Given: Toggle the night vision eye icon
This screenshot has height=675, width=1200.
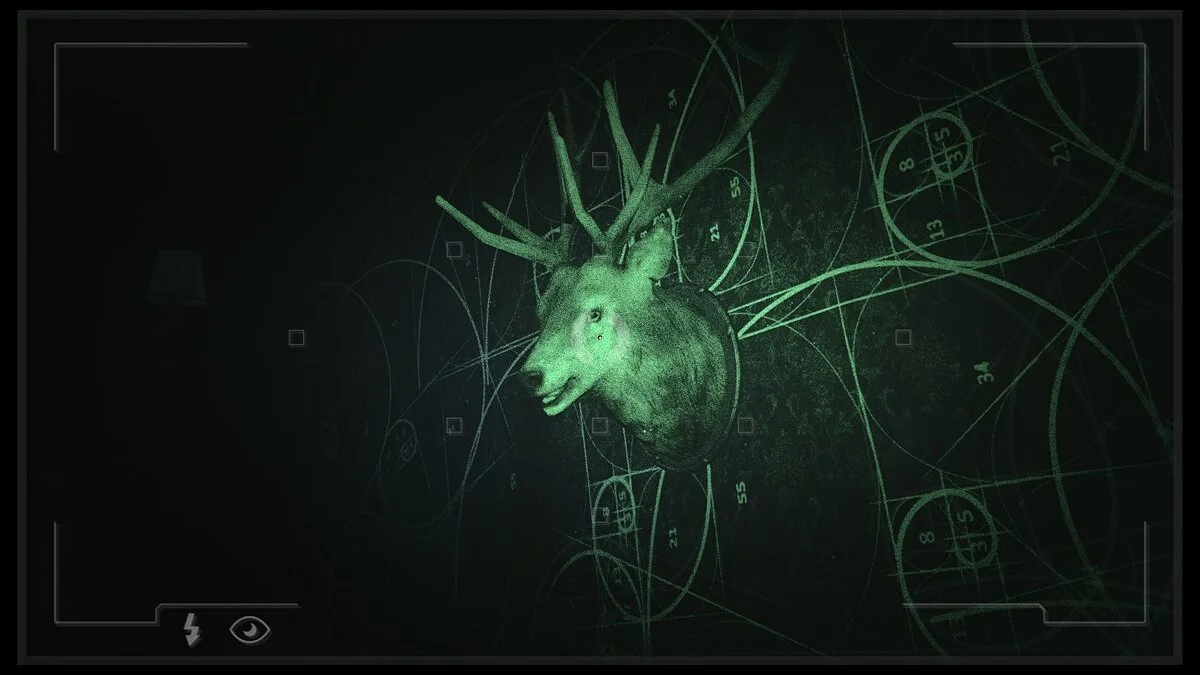Looking at the screenshot, I should [251, 629].
